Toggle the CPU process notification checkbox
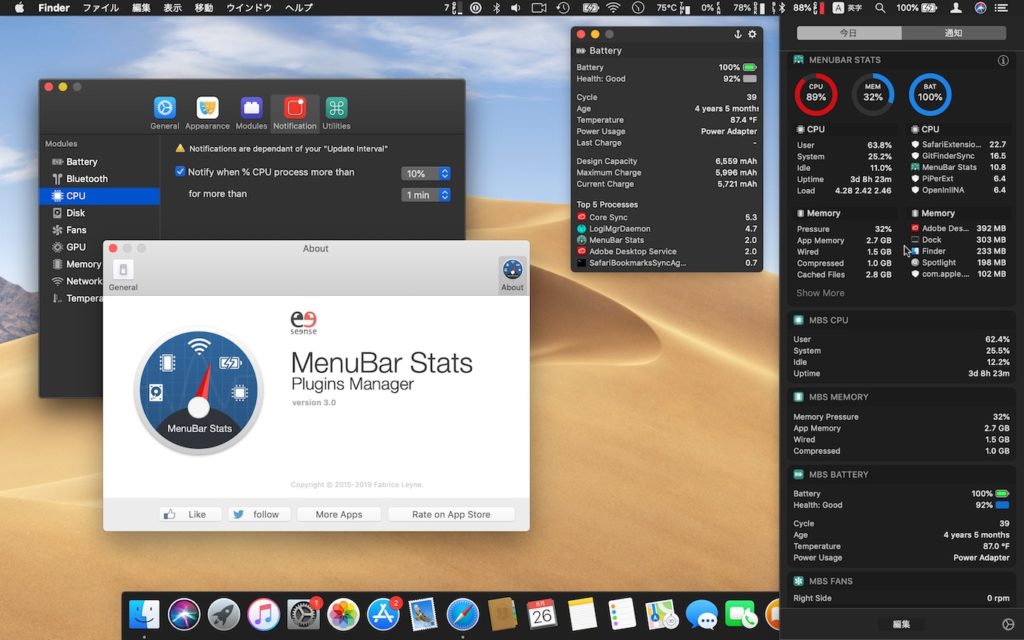Image resolution: width=1024 pixels, height=640 pixels. [180, 172]
